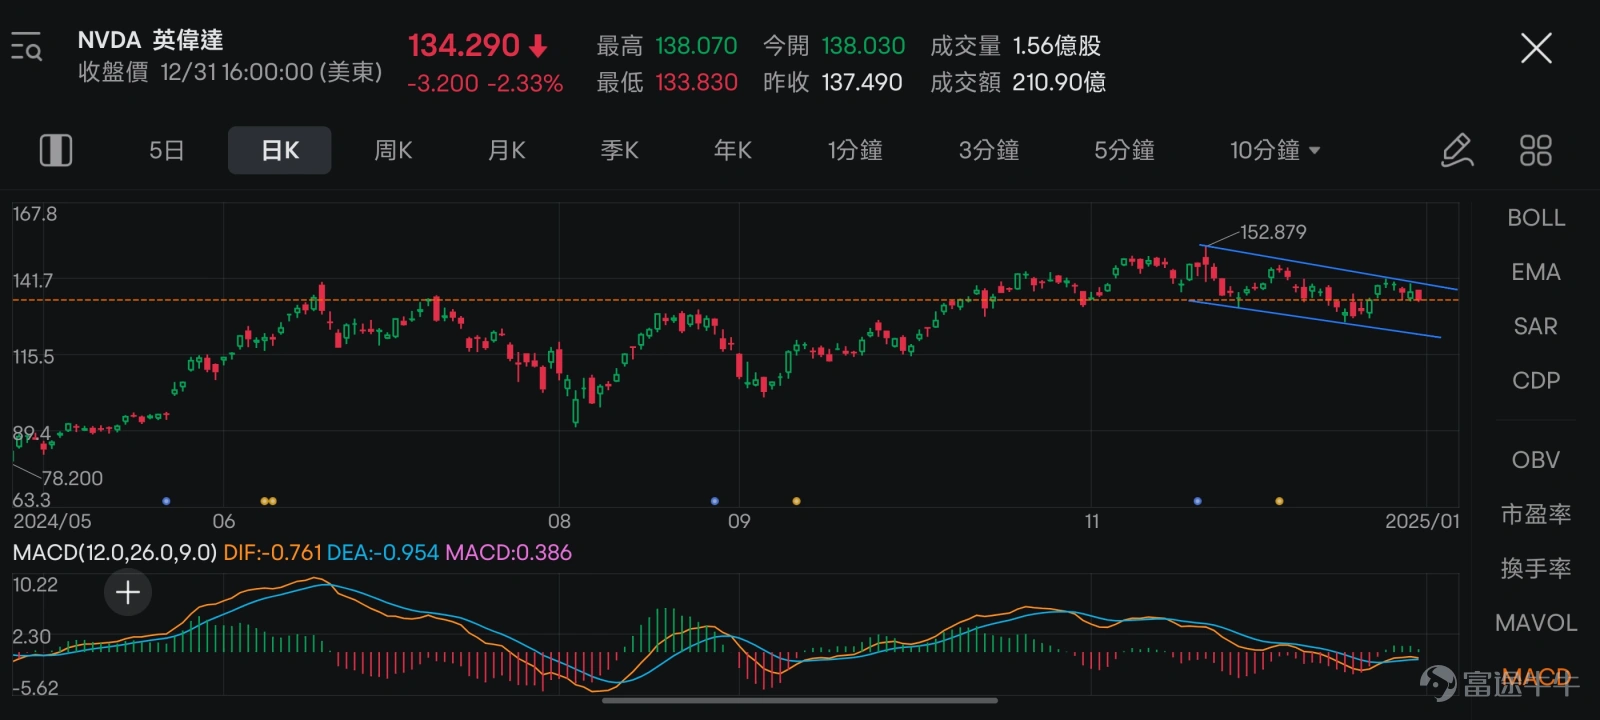Open the stock search list icon
Image resolution: width=1600 pixels, height=720 pixels.
pos(26,47)
